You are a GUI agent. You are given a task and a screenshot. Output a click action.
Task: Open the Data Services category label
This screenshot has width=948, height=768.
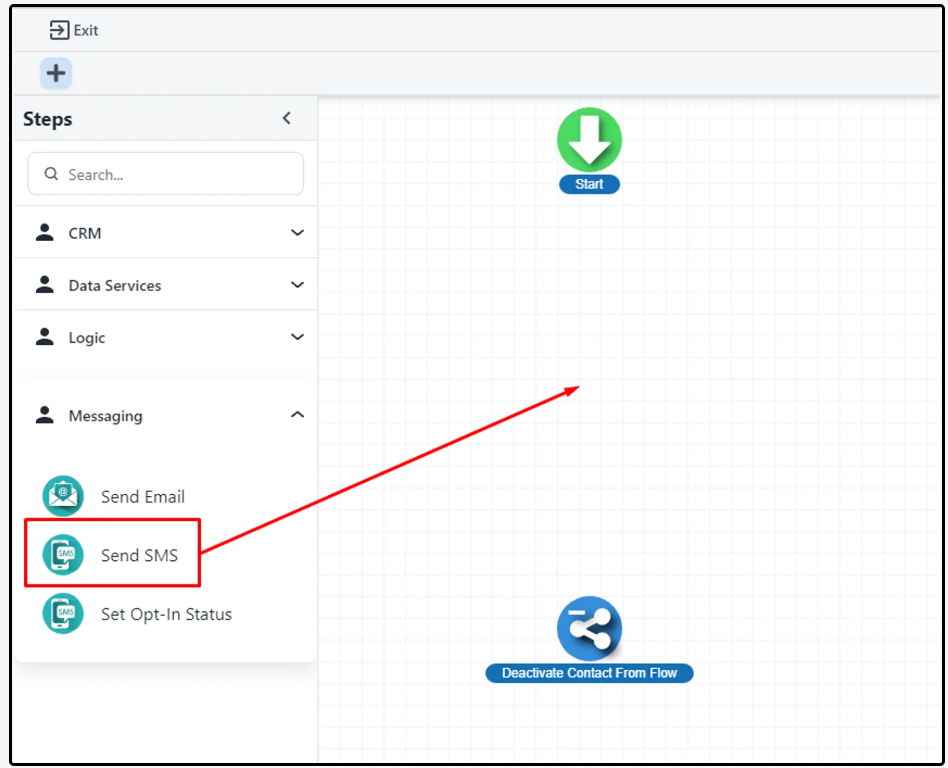[x=114, y=286]
